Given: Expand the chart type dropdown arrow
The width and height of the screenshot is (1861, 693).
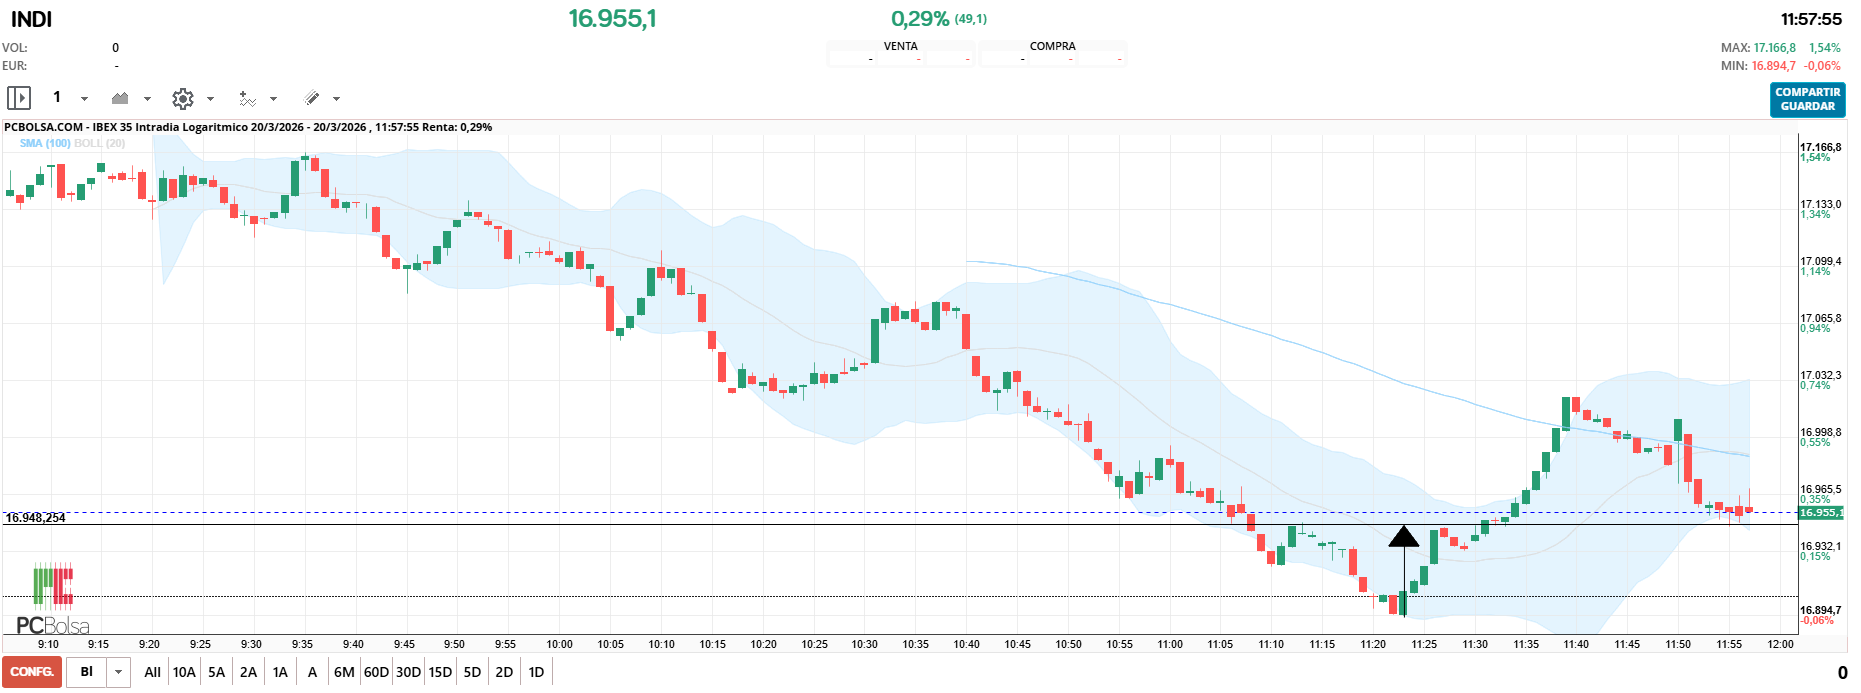Looking at the screenshot, I should click(x=147, y=99).
